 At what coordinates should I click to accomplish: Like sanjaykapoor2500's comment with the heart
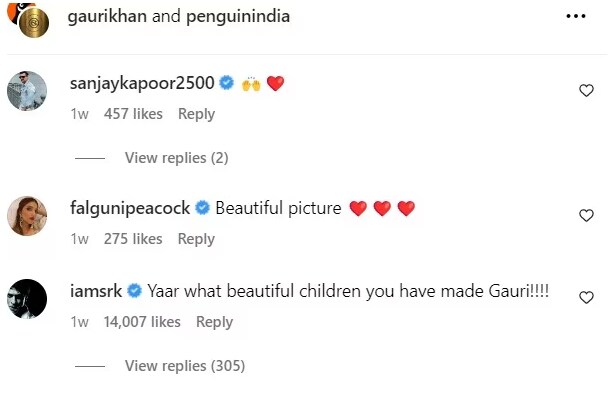586,91
